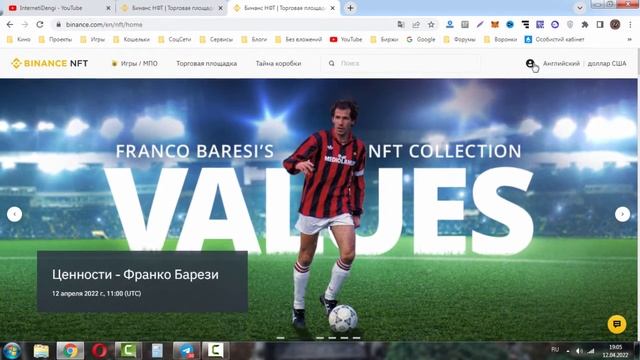Image resolution: width=640 pixels, height=360 pixels.
Task: Open the СоцСети bookmark folder
Action: click(x=175, y=40)
